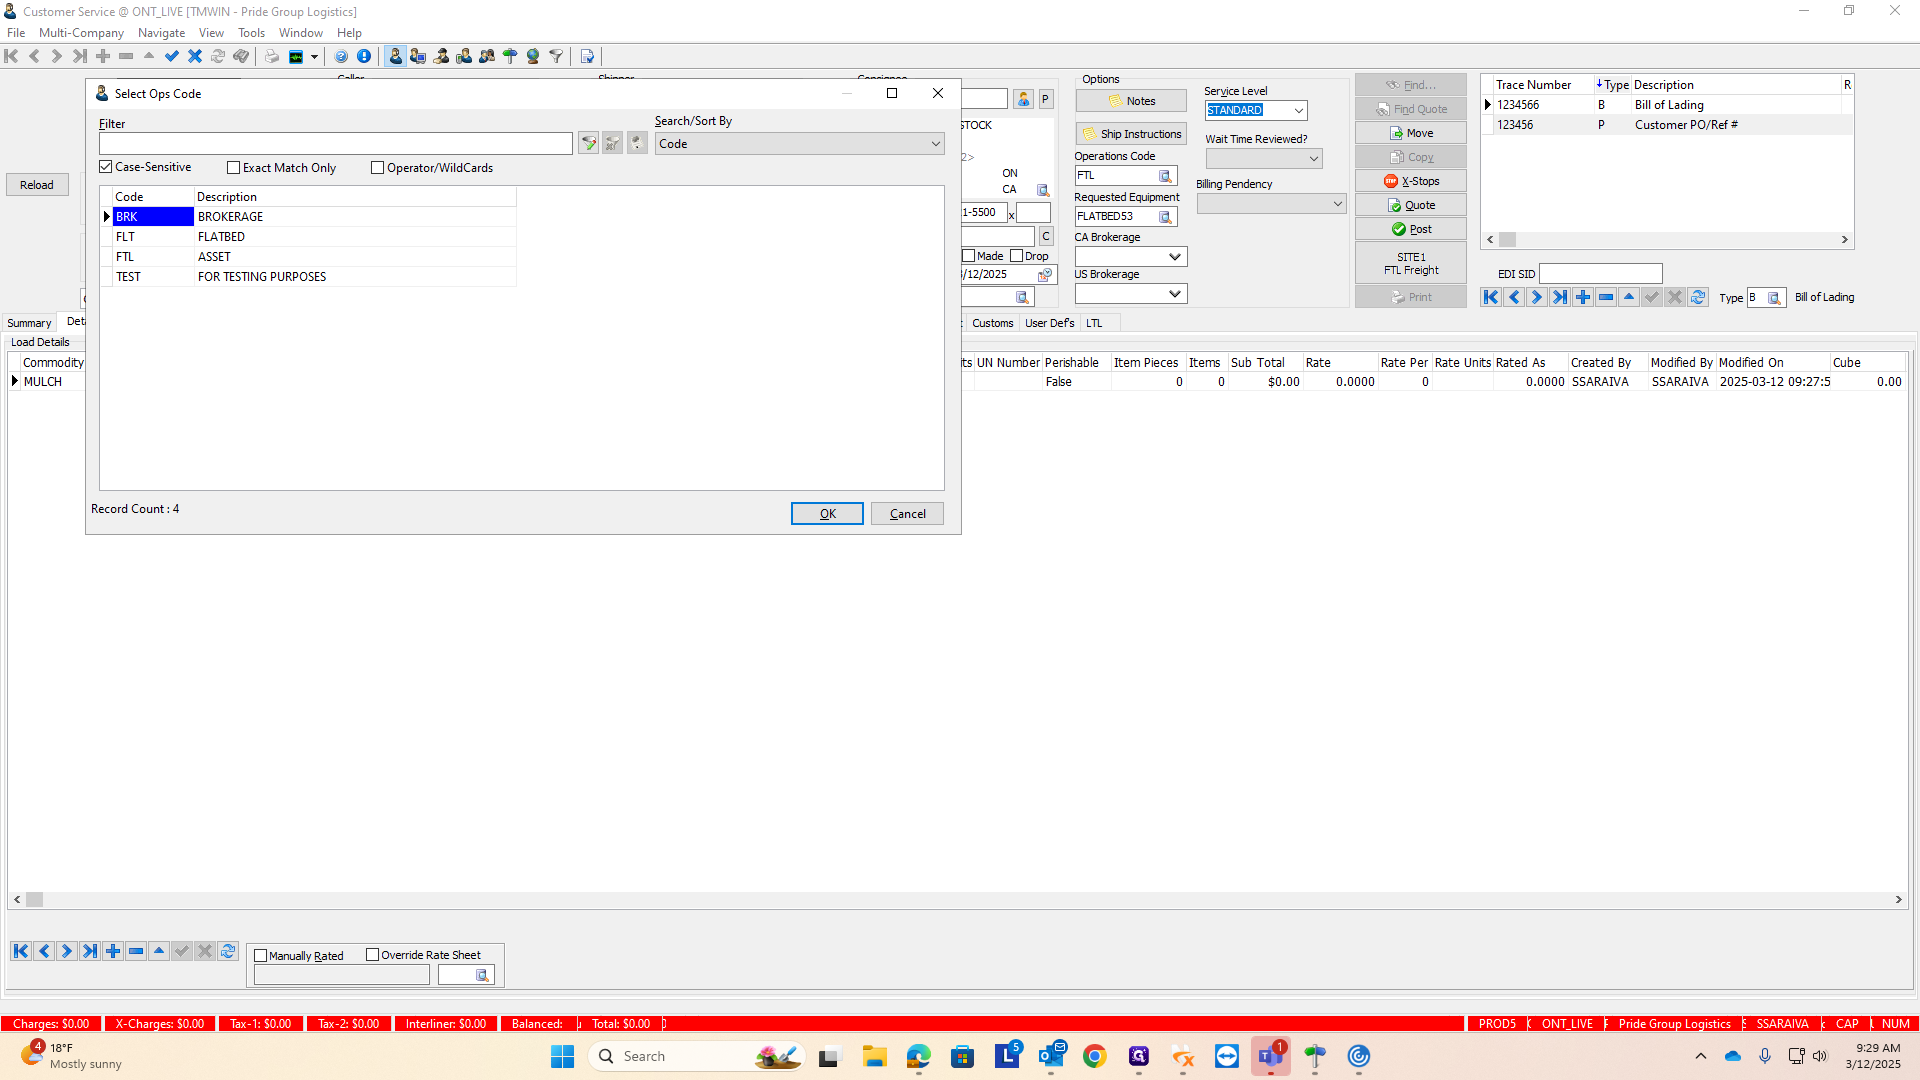Uncheck the Case-Sensitive checkbox
The image size is (1920, 1080).
pyautogui.click(x=106, y=167)
